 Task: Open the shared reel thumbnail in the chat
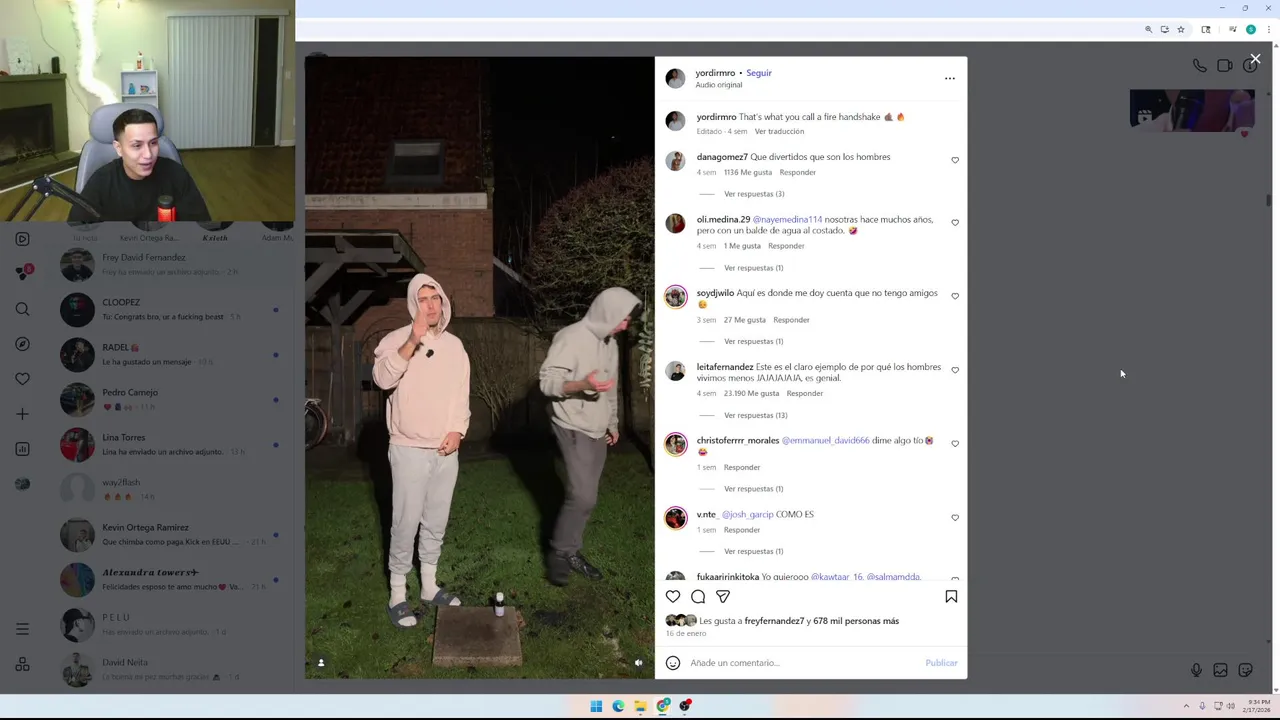1192,110
